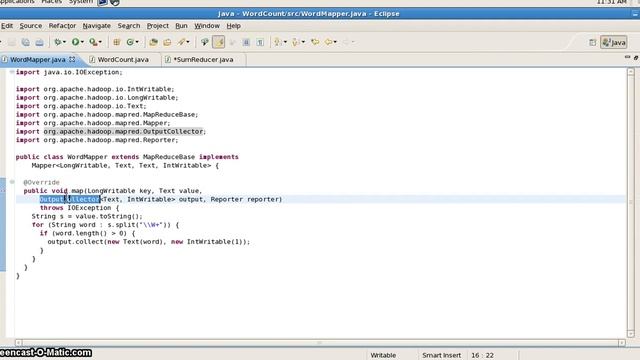This screenshot has width=640, height=360.
Task: Open the Project menu
Action: point(158,26)
